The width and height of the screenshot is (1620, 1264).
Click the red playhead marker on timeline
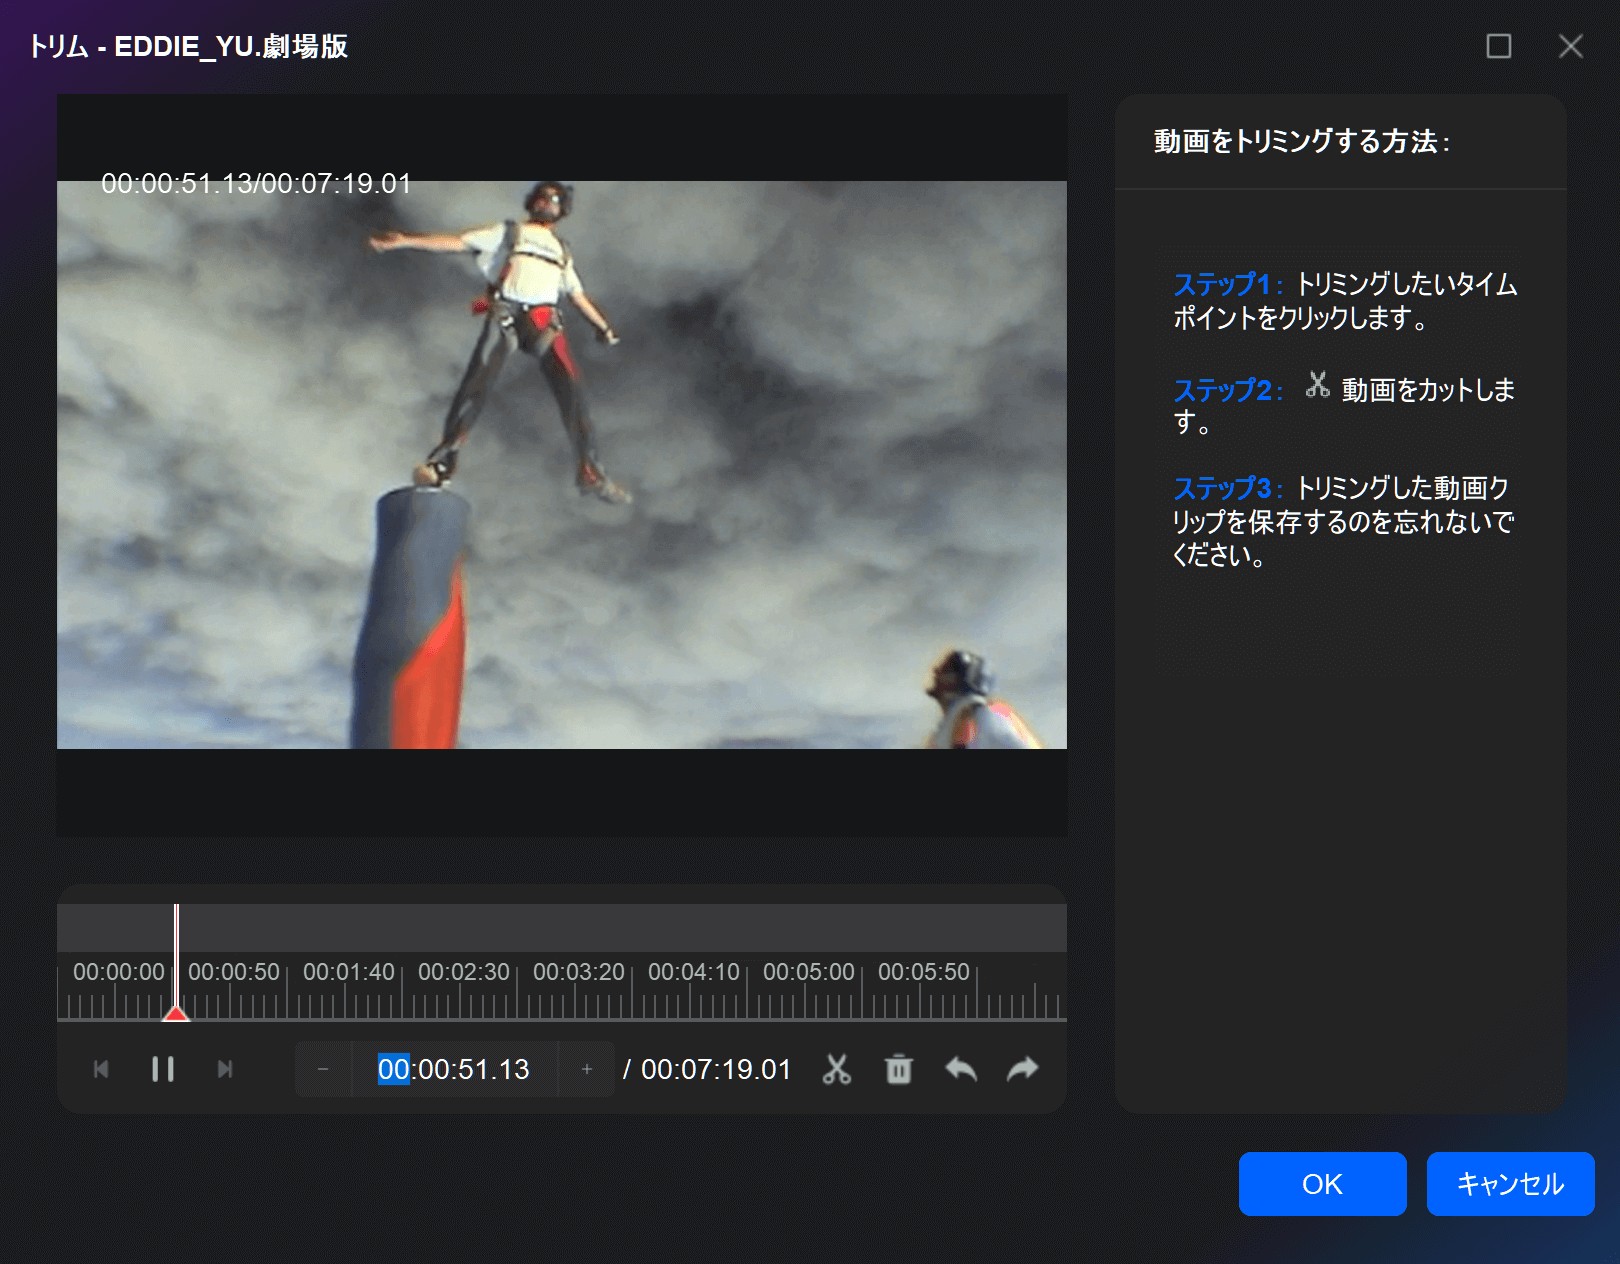coord(177,1013)
